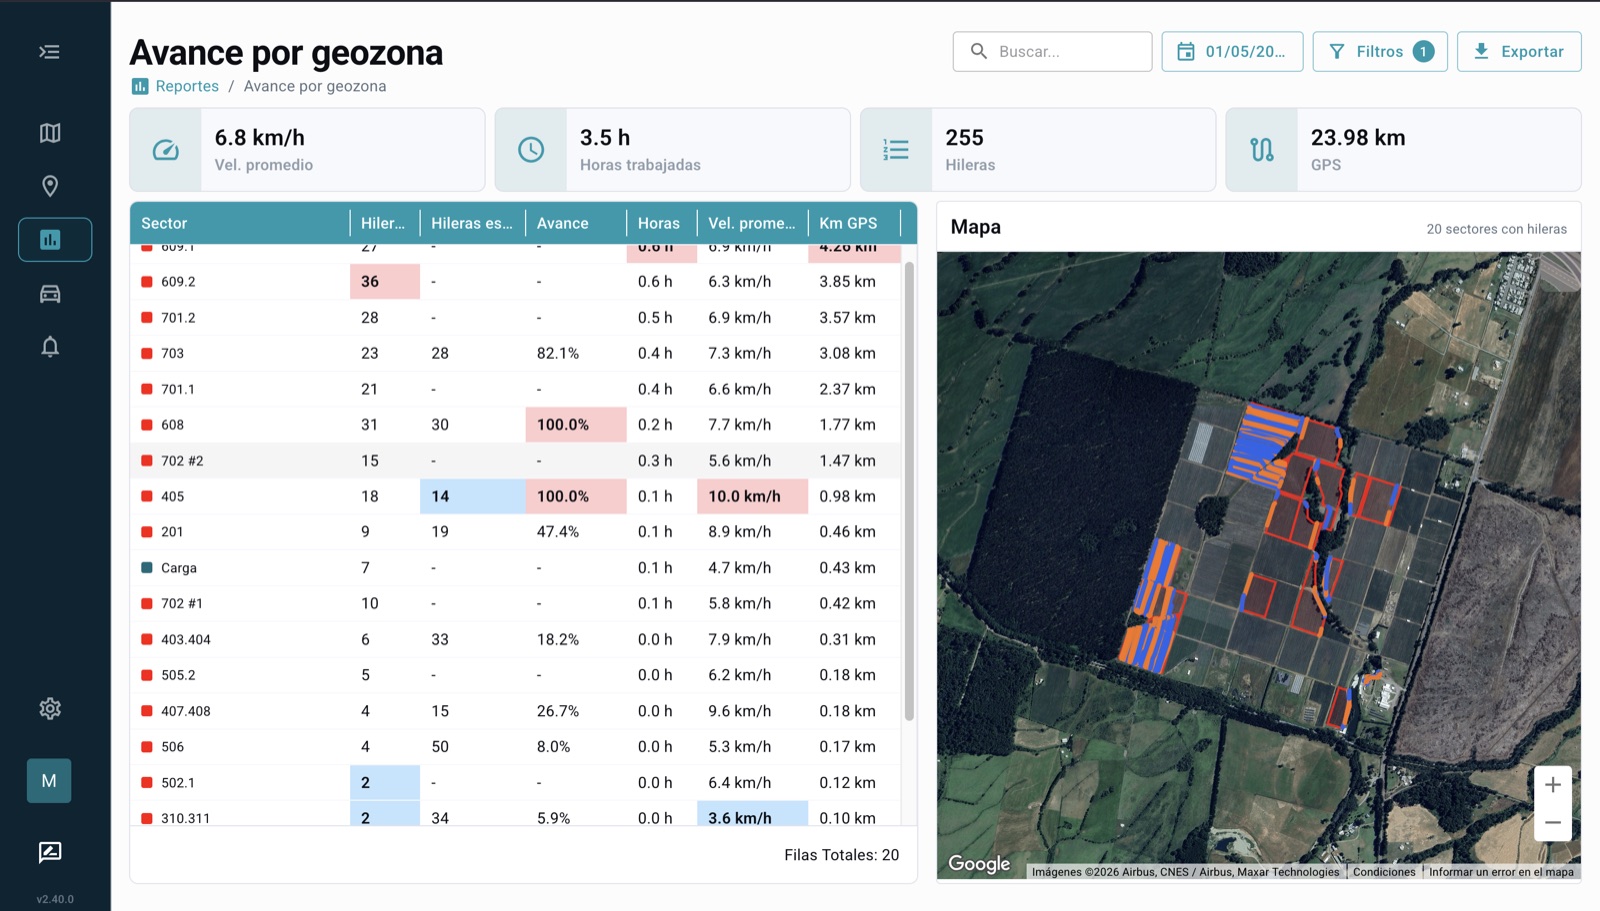
Task: Open the user avatar M
Action: tap(49, 781)
